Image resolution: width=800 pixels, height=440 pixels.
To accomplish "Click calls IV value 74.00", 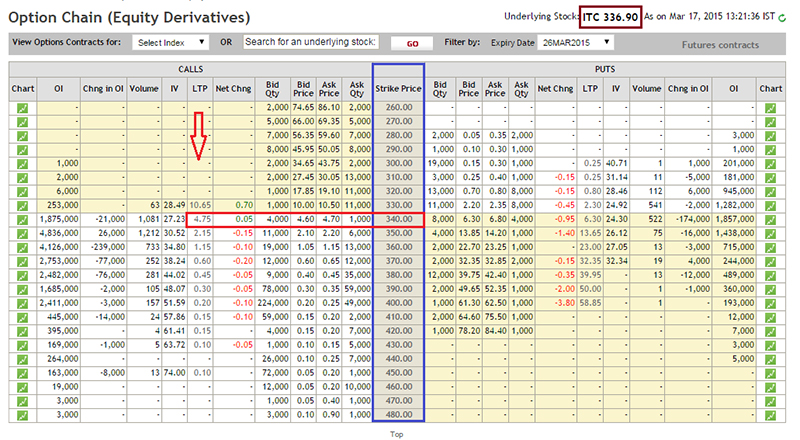I will 174,373.
